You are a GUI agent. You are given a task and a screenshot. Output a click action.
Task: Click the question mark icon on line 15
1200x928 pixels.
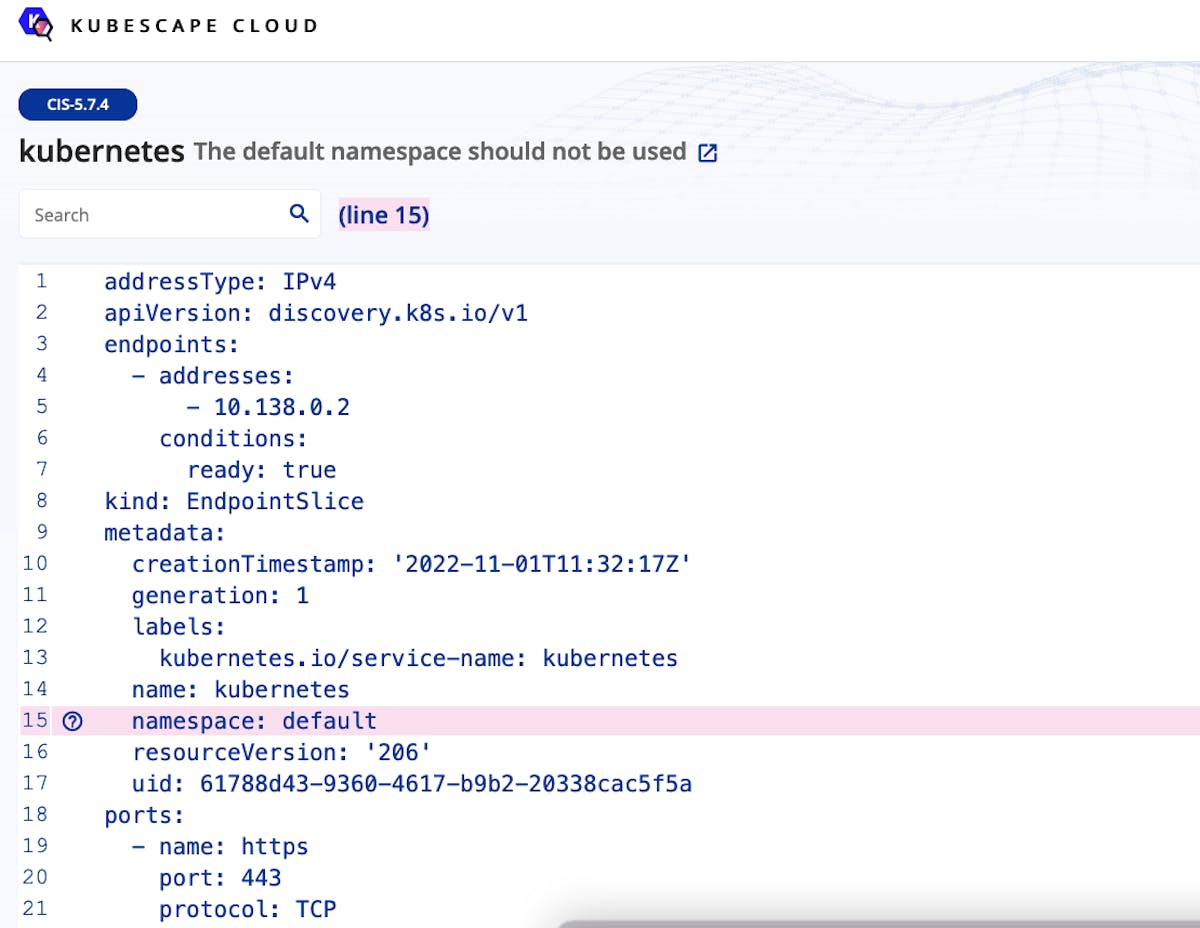(x=72, y=721)
